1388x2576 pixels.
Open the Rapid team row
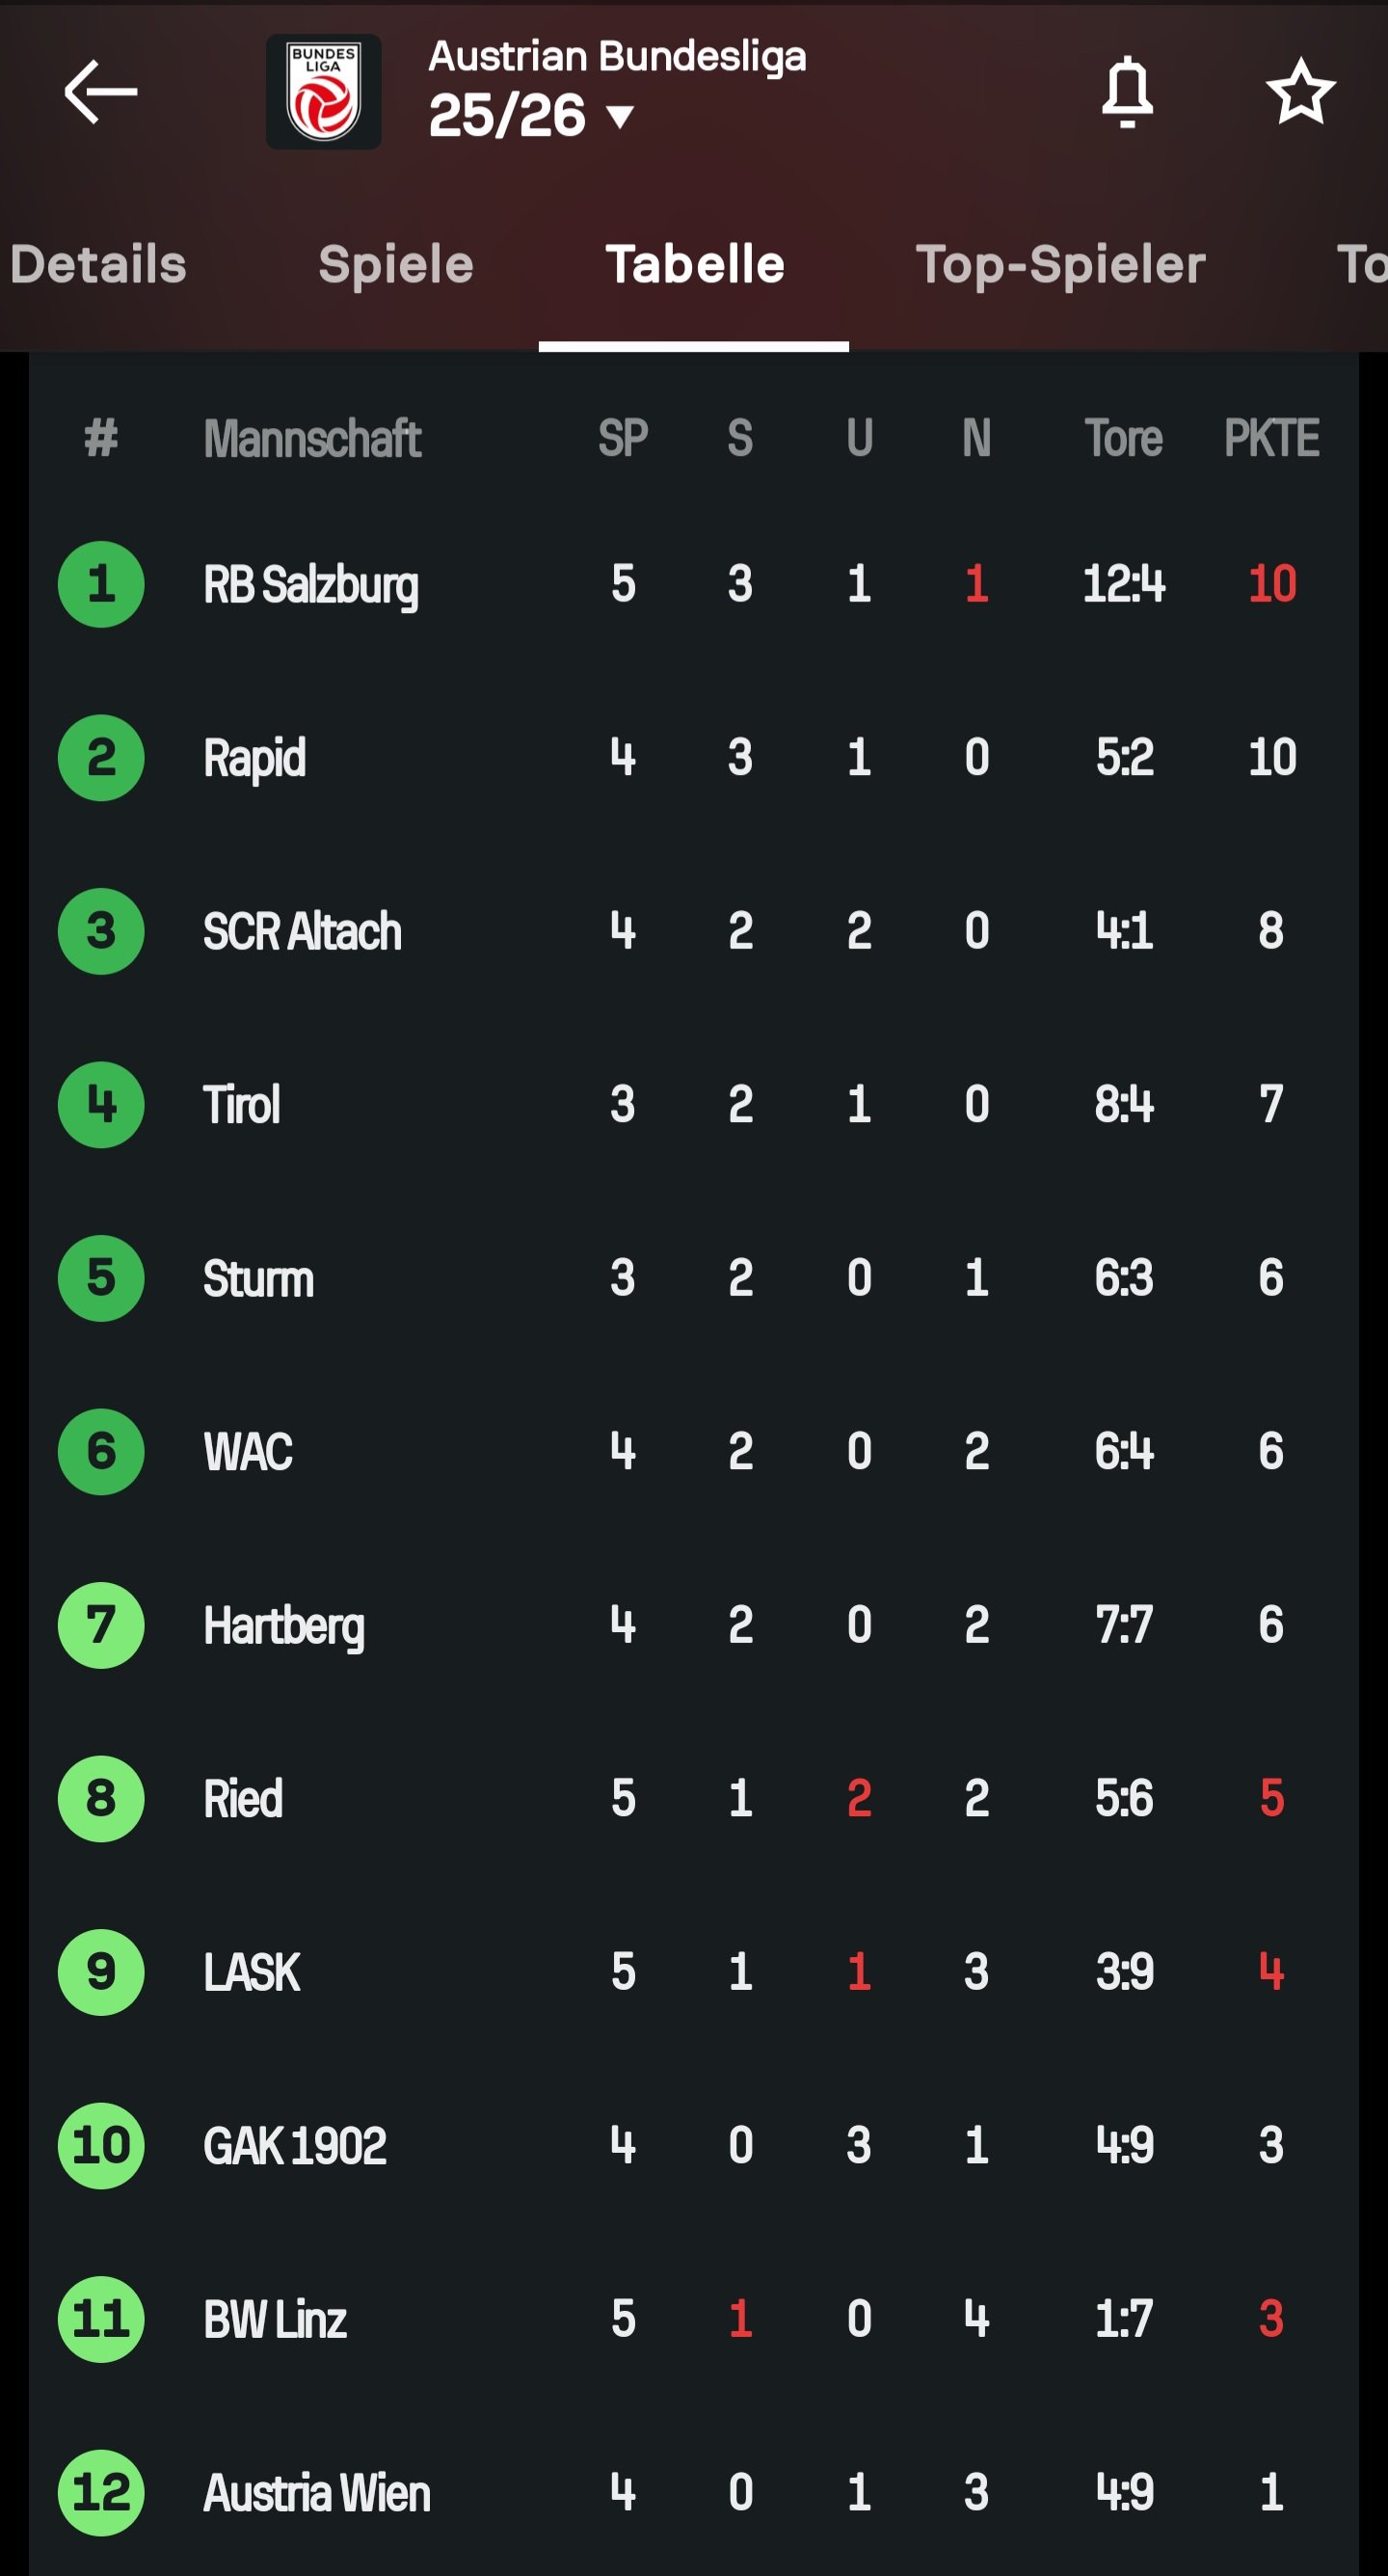694,758
